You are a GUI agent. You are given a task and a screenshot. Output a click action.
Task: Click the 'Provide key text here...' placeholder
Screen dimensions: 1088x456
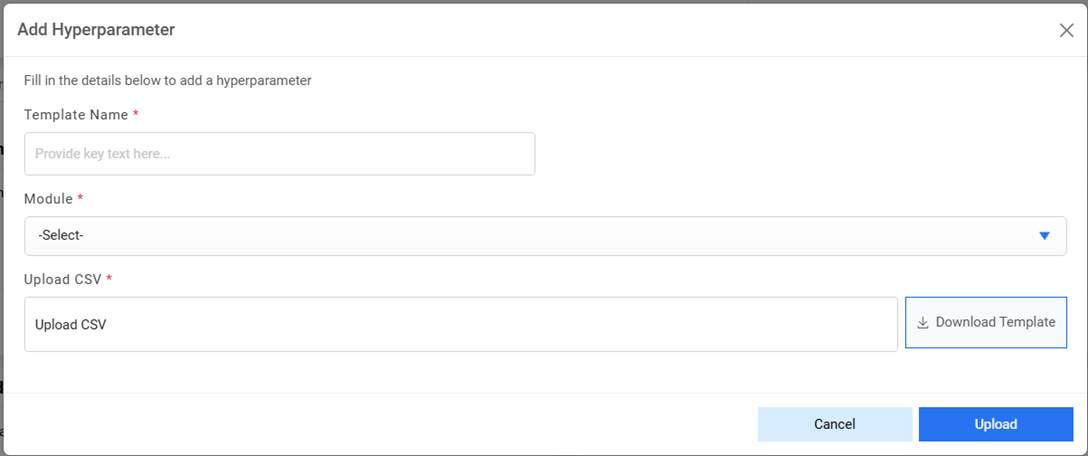click(102, 154)
